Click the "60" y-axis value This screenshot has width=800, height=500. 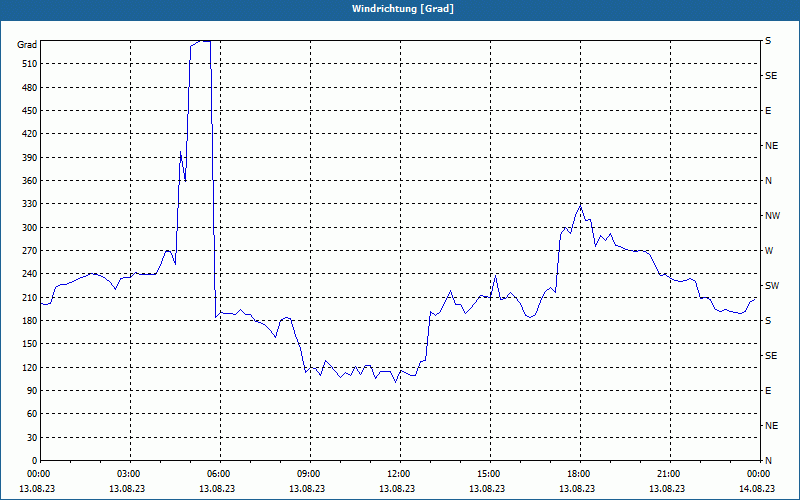coord(32,414)
